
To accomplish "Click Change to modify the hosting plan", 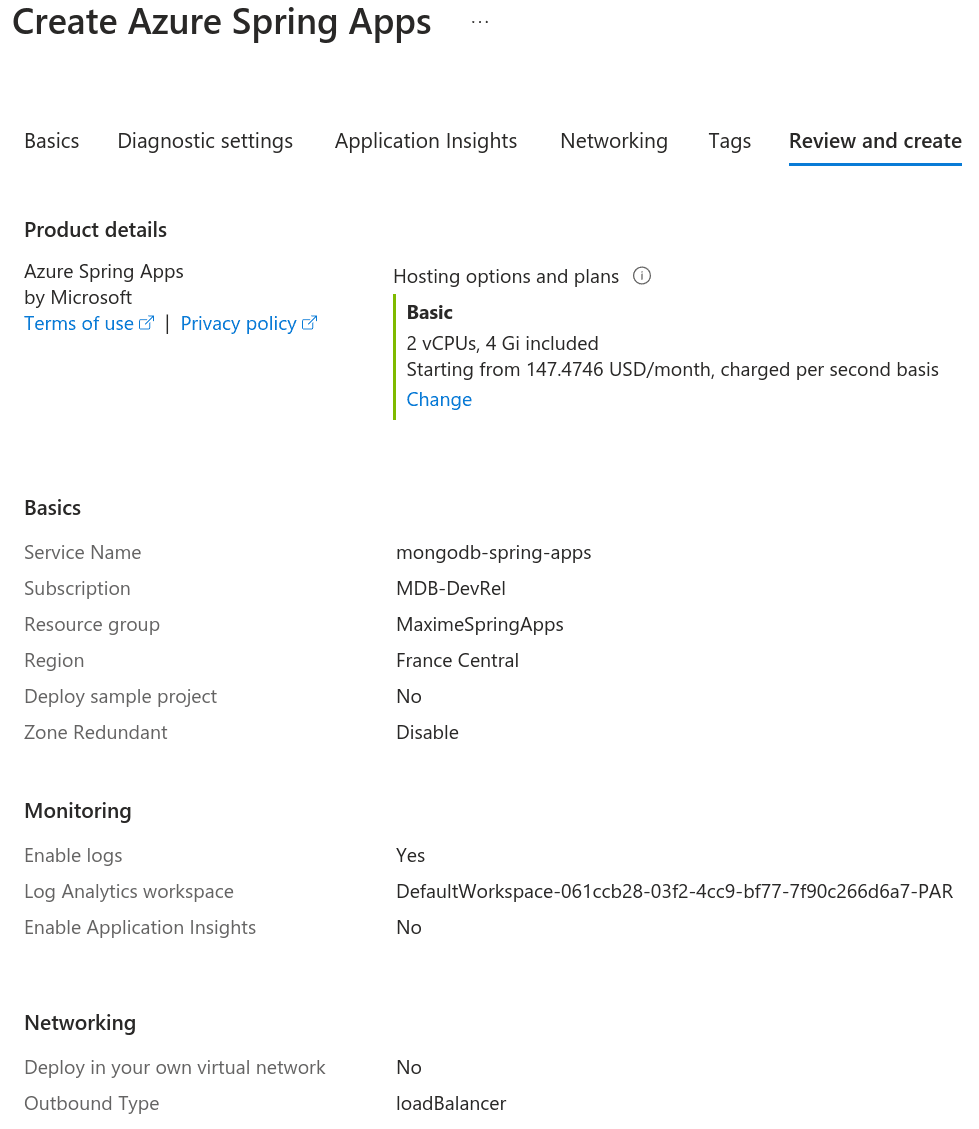I will click(x=439, y=399).
